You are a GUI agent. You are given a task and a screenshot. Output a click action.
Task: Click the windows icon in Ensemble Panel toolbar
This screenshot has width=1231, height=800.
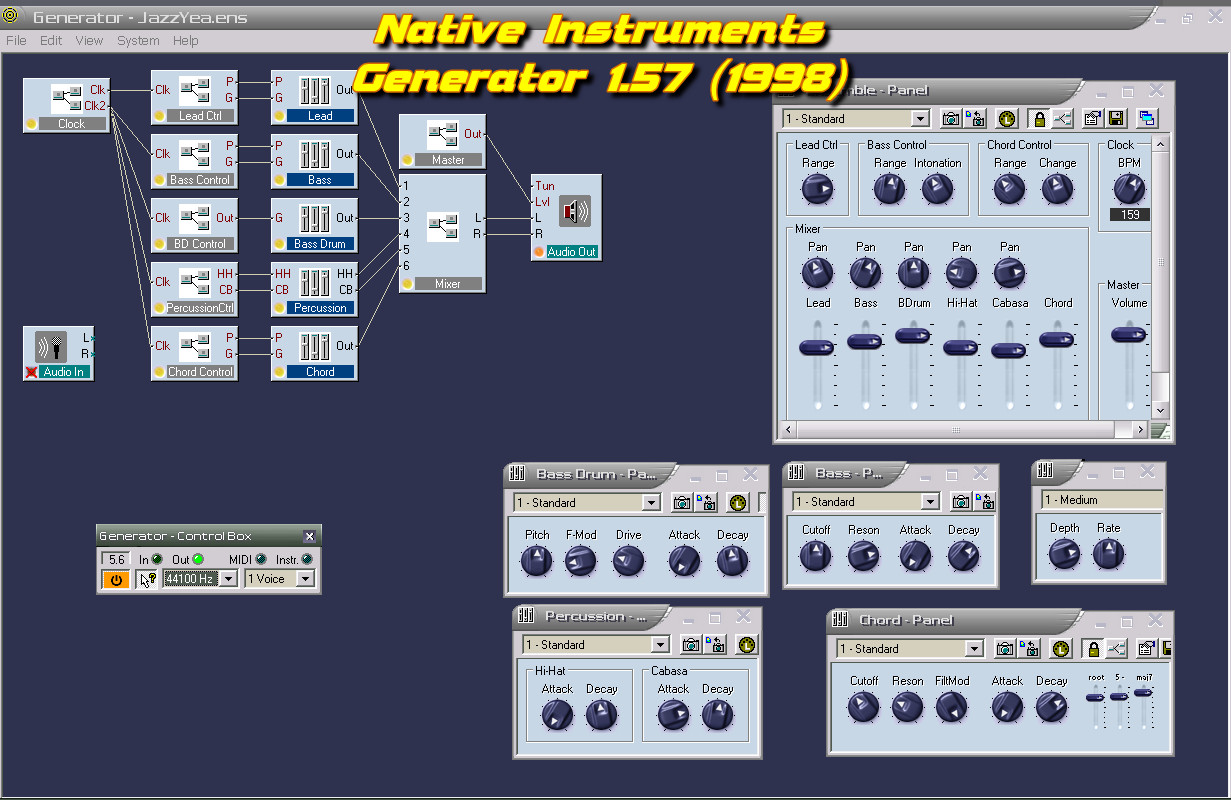(x=1147, y=118)
